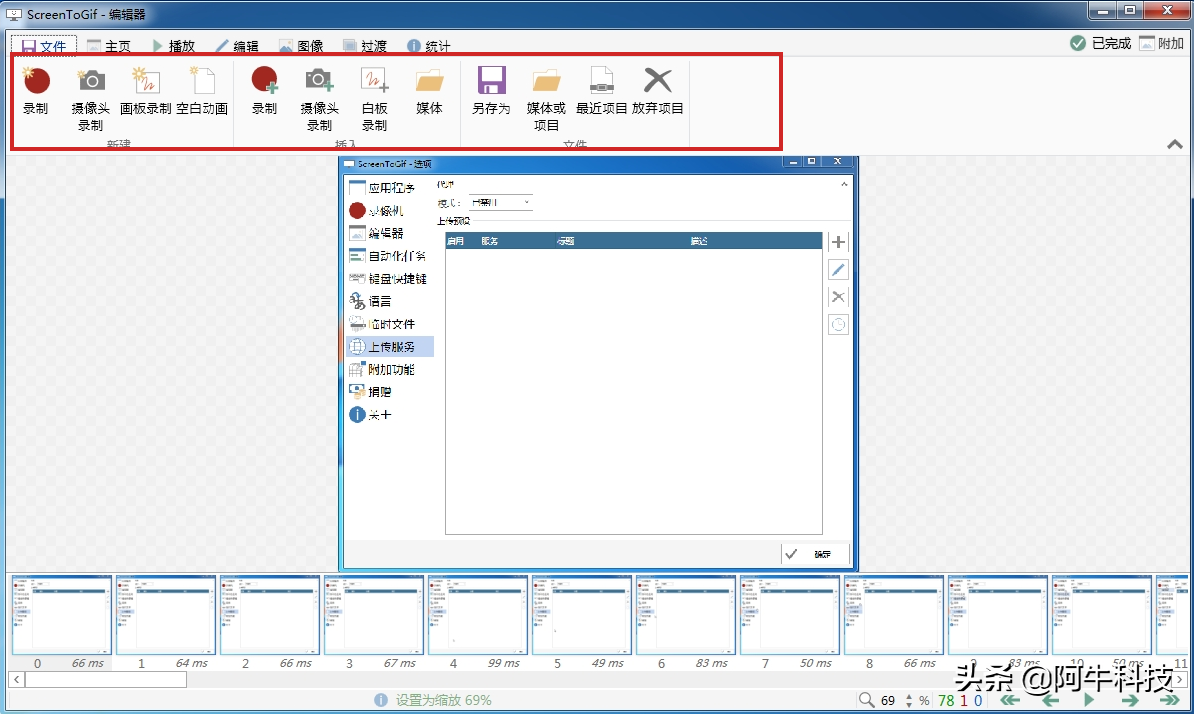Screen dimensions: 1194x714
Task: Open recent projects (最近项目)
Action: (602, 91)
